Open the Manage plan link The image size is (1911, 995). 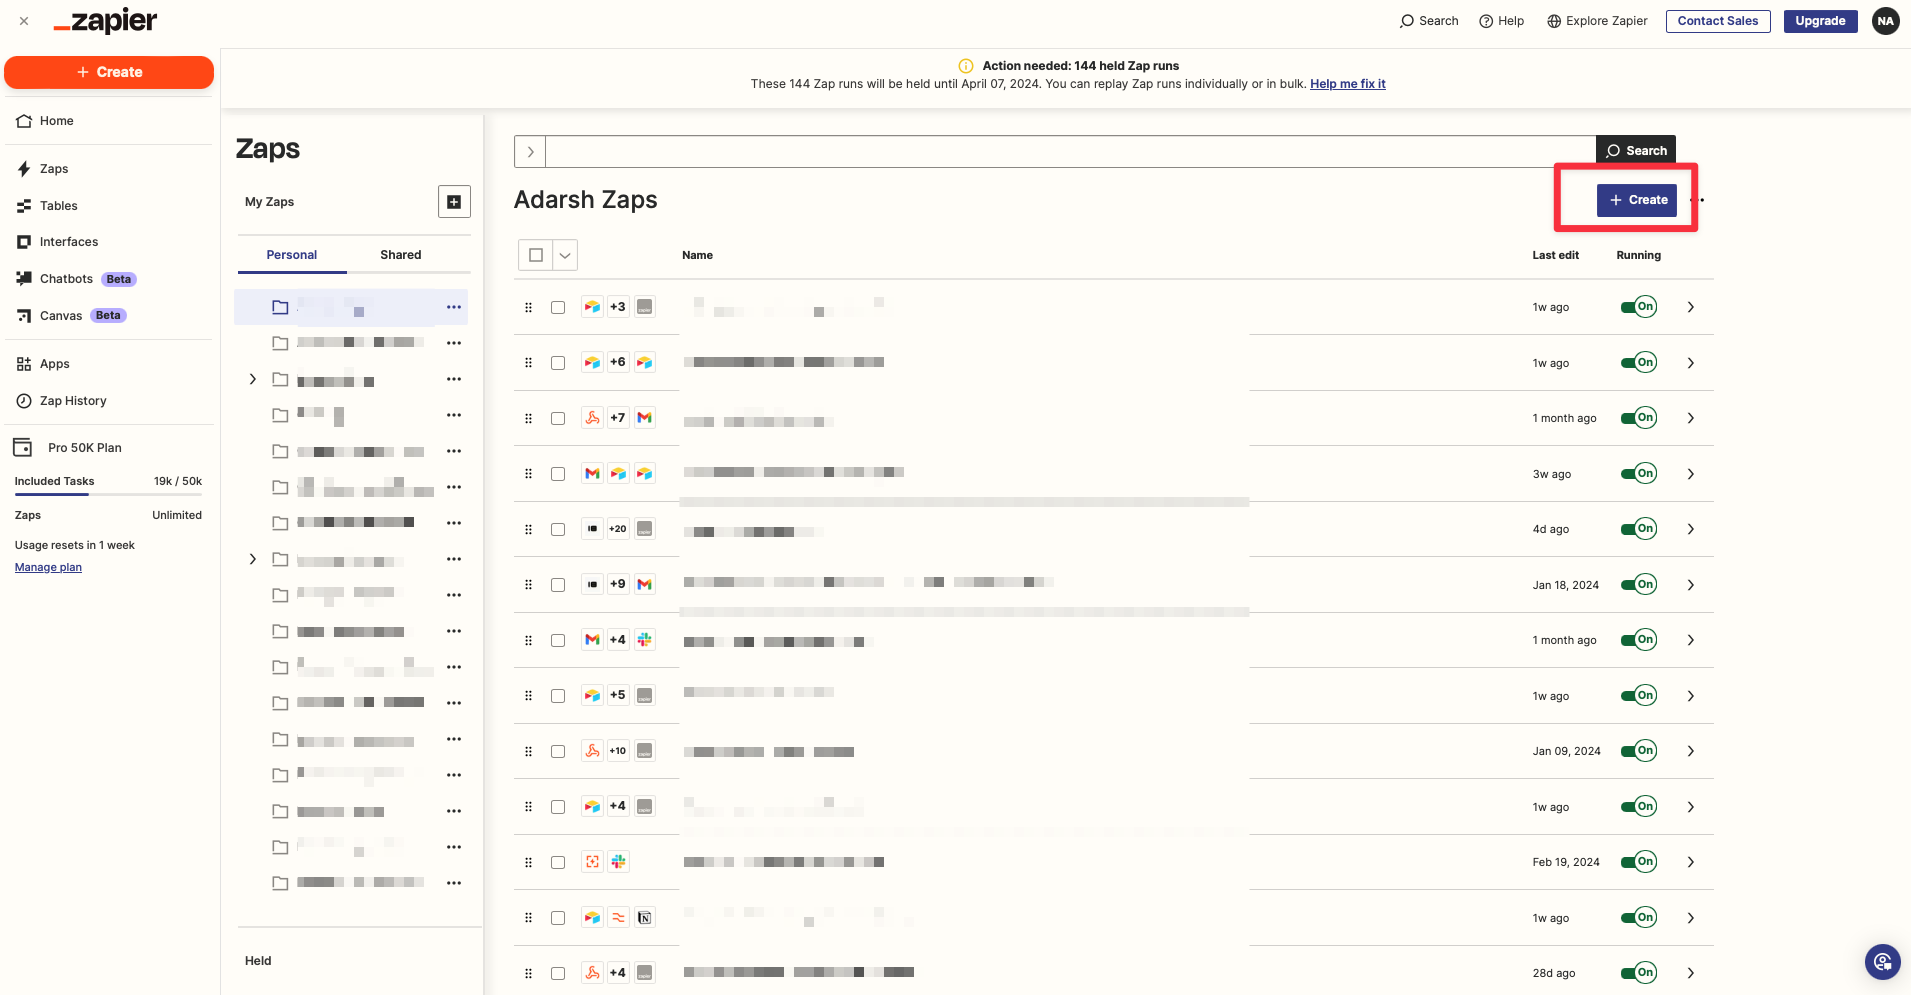click(48, 567)
